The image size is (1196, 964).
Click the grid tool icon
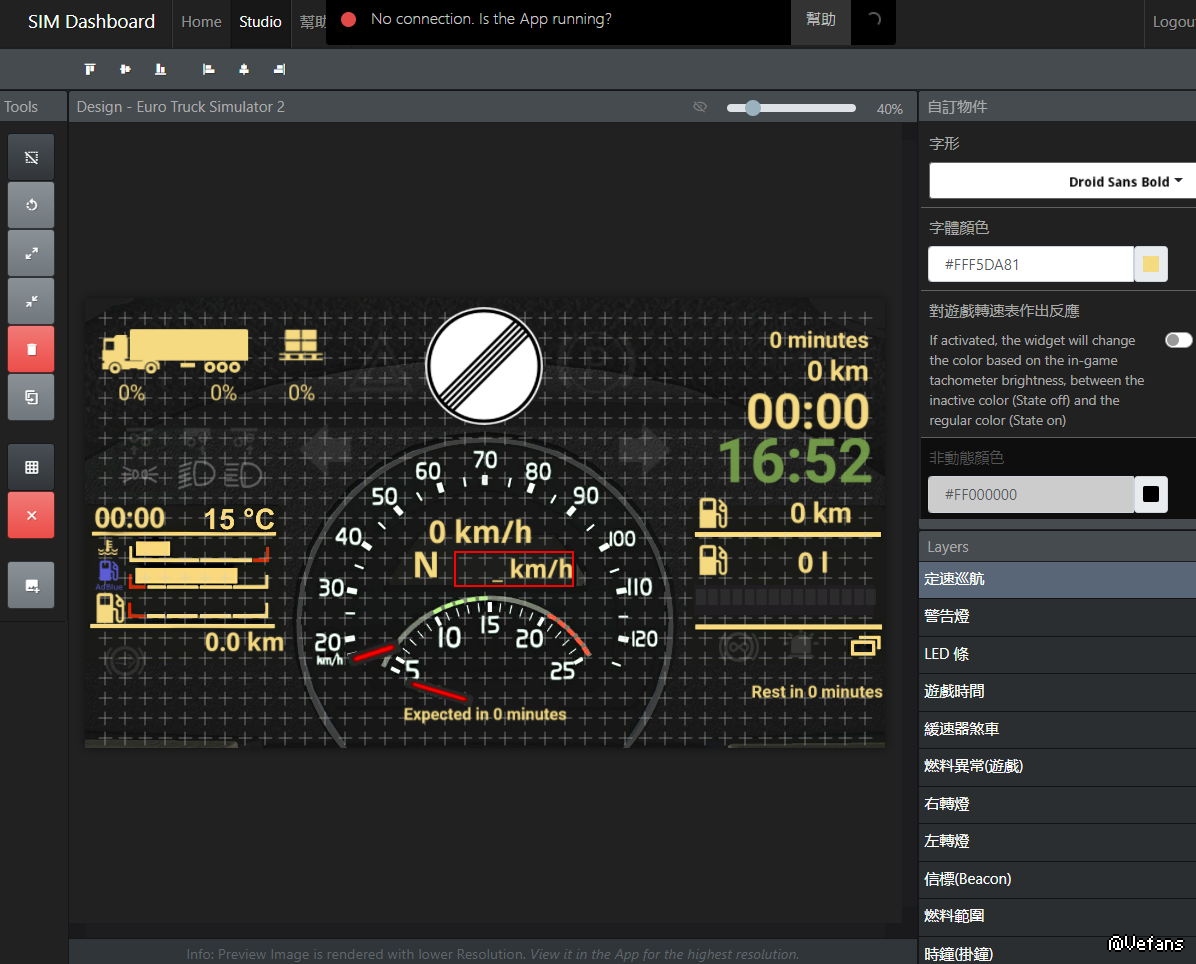(31, 467)
